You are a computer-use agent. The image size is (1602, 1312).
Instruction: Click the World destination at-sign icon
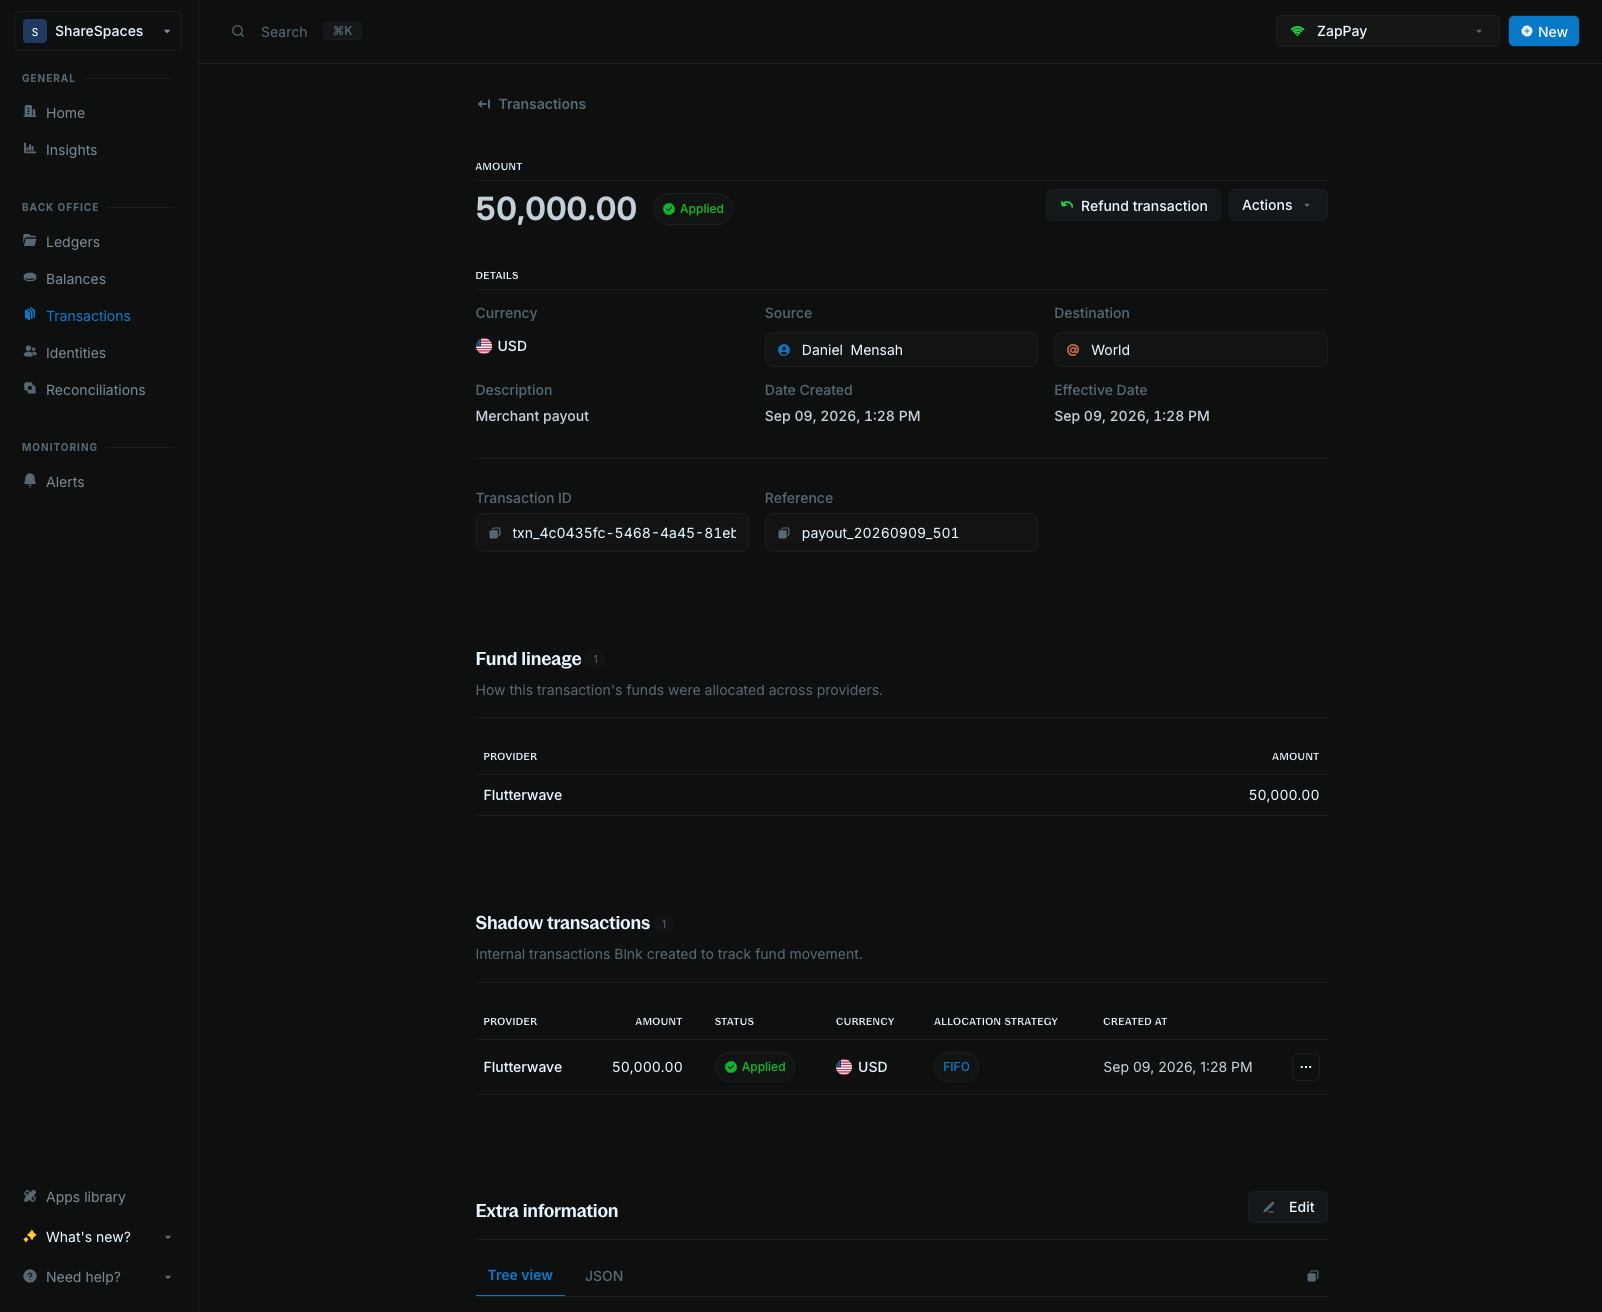click(x=1073, y=350)
